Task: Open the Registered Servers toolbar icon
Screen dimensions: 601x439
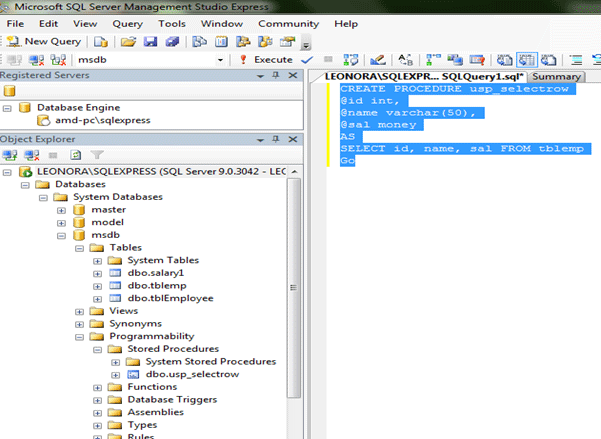Action: [199, 41]
